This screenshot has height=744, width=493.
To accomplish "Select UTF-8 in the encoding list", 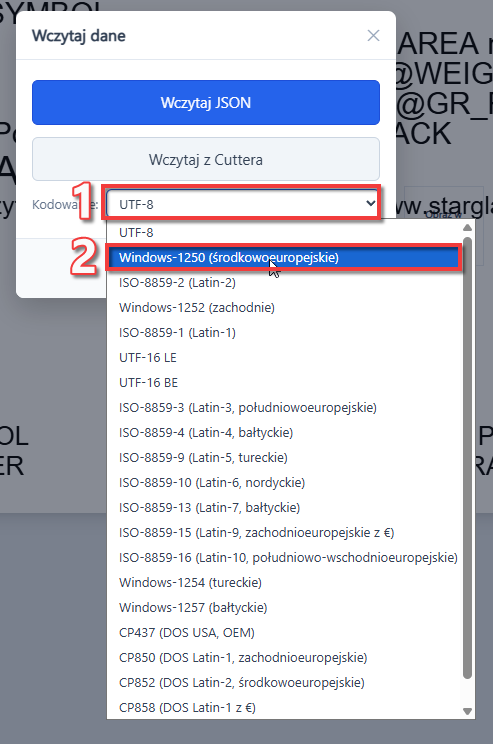I will click(285, 232).
